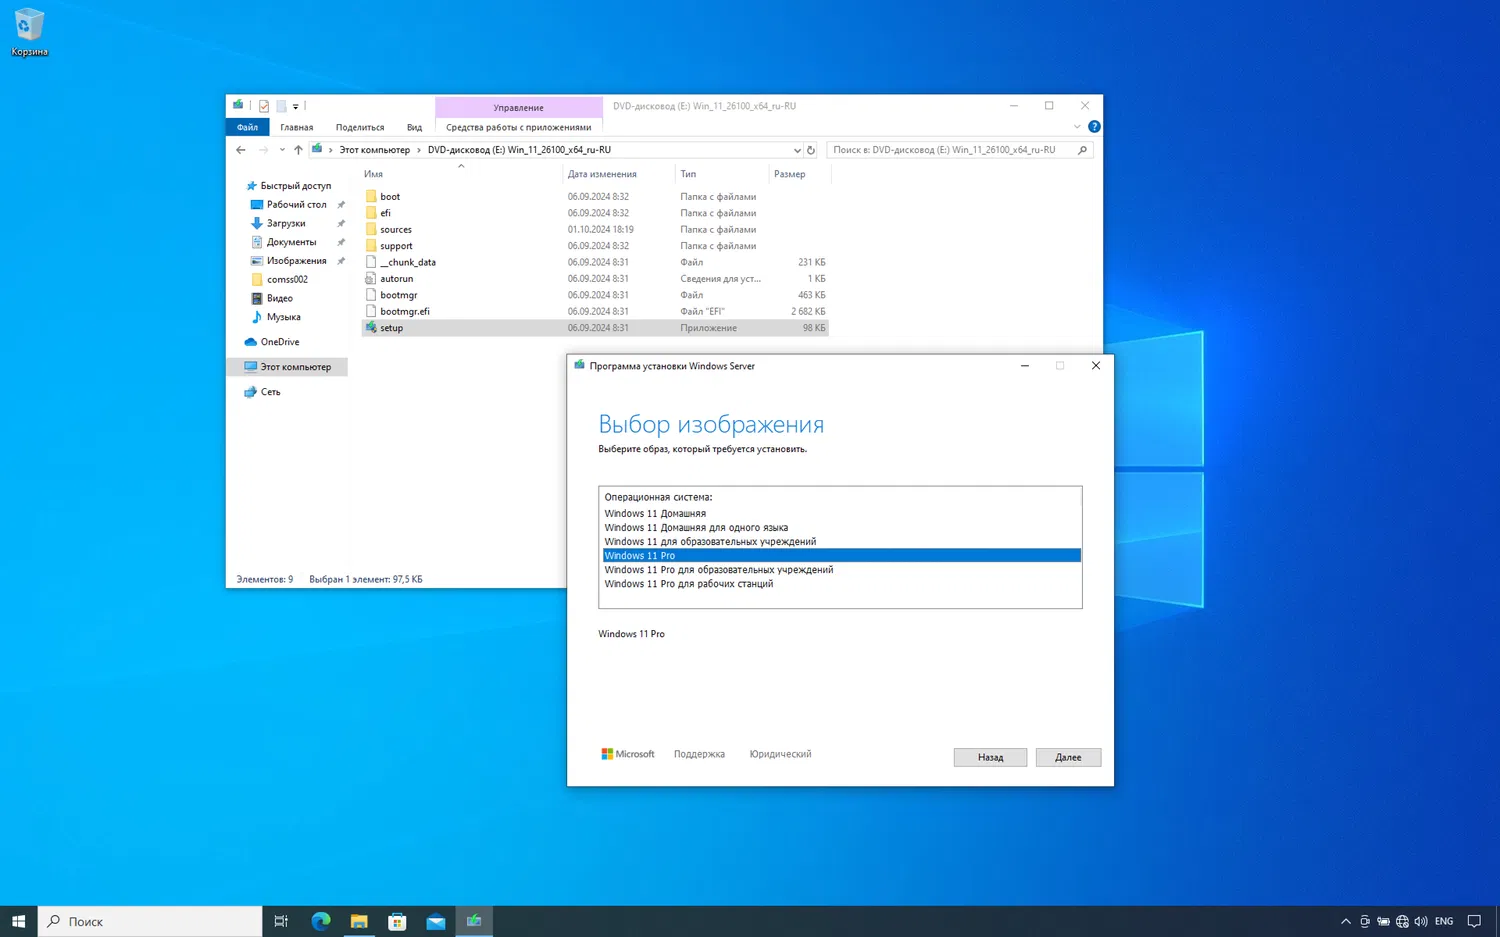Click the Далее button in setup

click(x=1068, y=757)
